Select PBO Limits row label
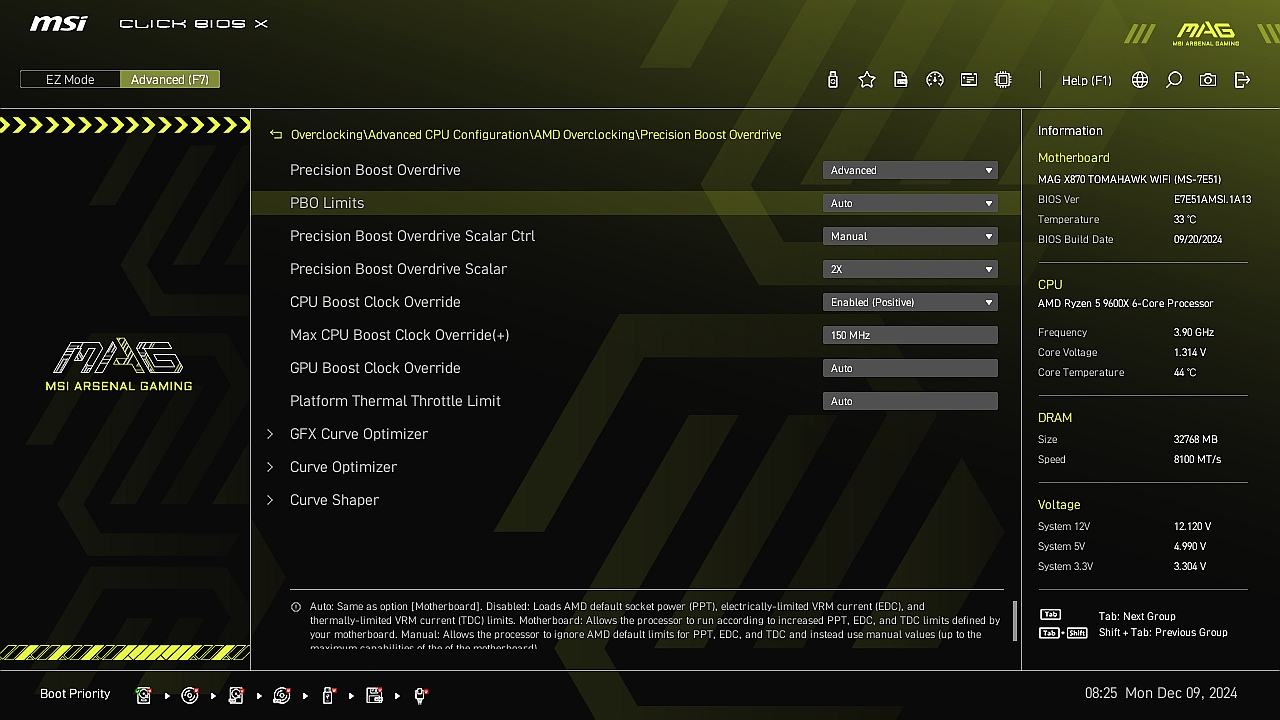The width and height of the screenshot is (1280, 720). [327, 203]
